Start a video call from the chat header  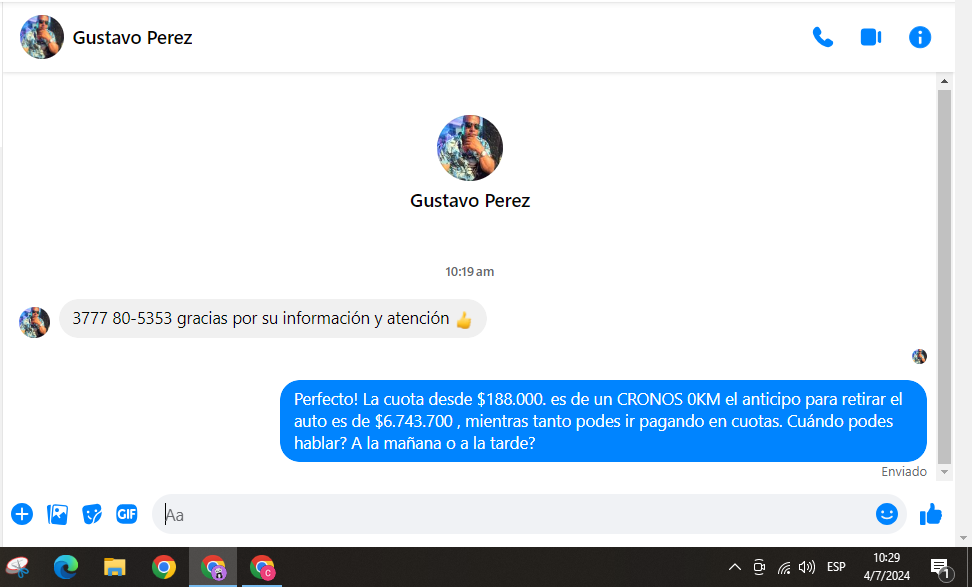click(x=870, y=38)
